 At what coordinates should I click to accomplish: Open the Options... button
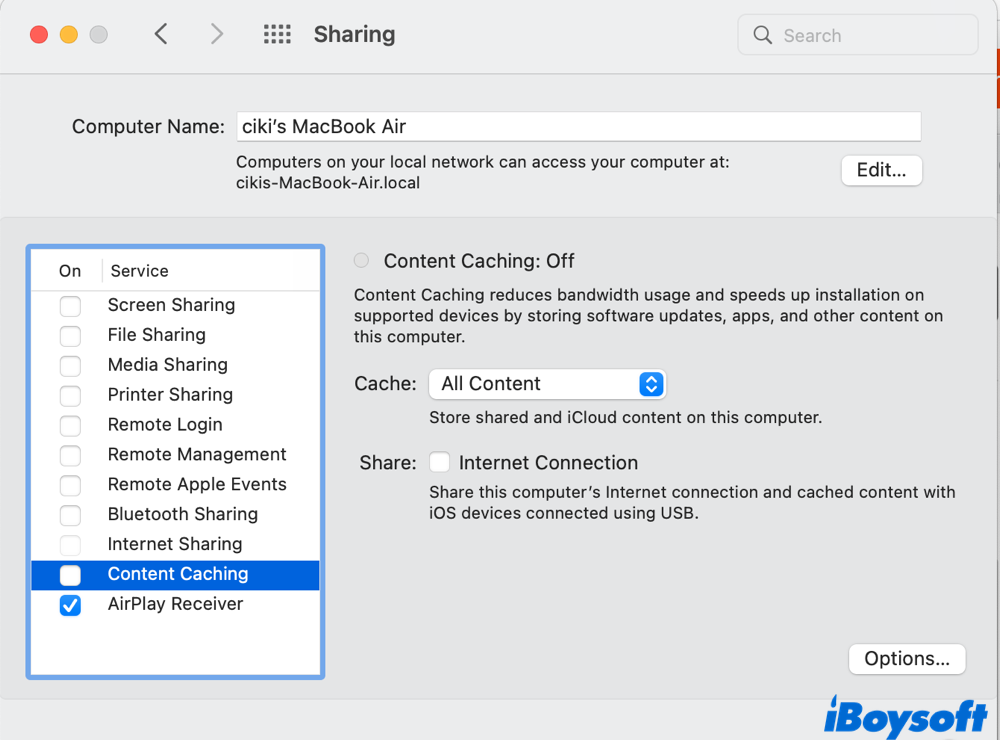click(x=907, y=659)
